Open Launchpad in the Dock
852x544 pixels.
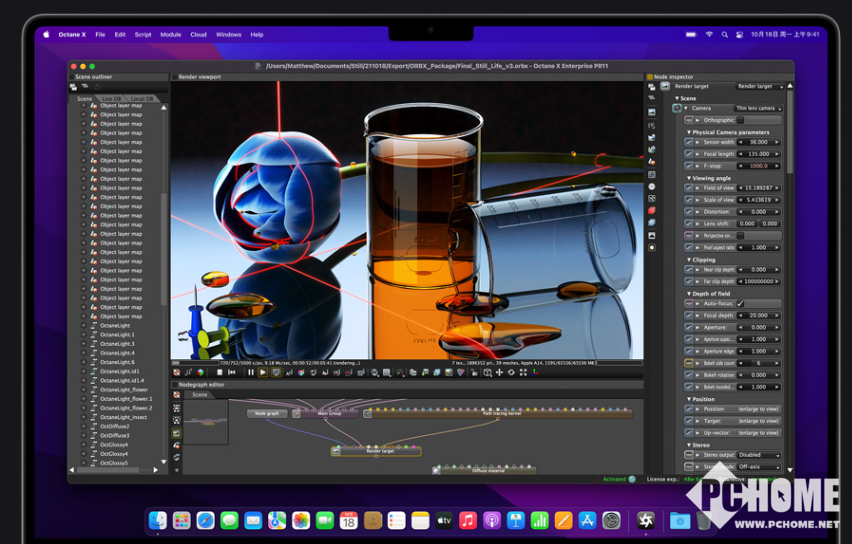[x=181, y=520]
